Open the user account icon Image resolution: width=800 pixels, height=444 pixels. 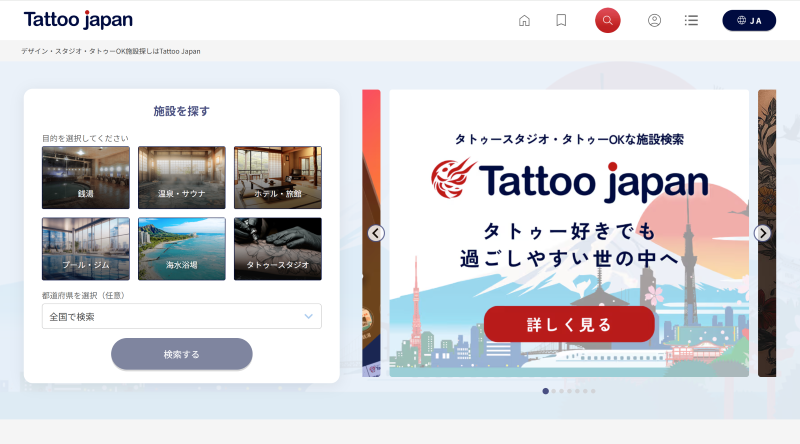(x=654, y=20)
